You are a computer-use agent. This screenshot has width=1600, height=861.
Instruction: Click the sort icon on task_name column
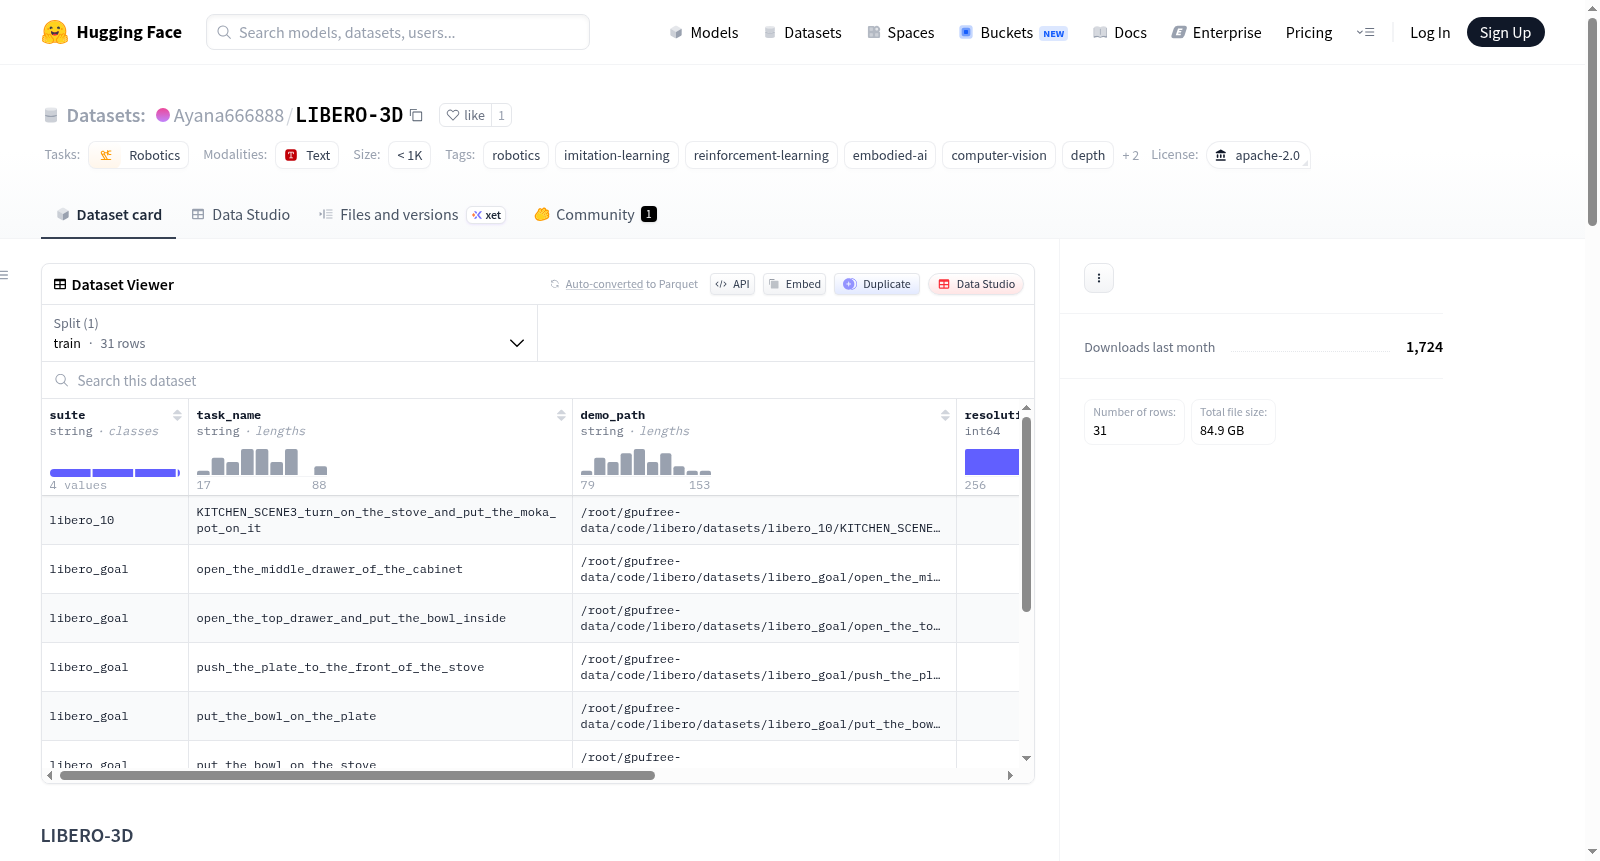pyautogui.click(x=561, y=415)
